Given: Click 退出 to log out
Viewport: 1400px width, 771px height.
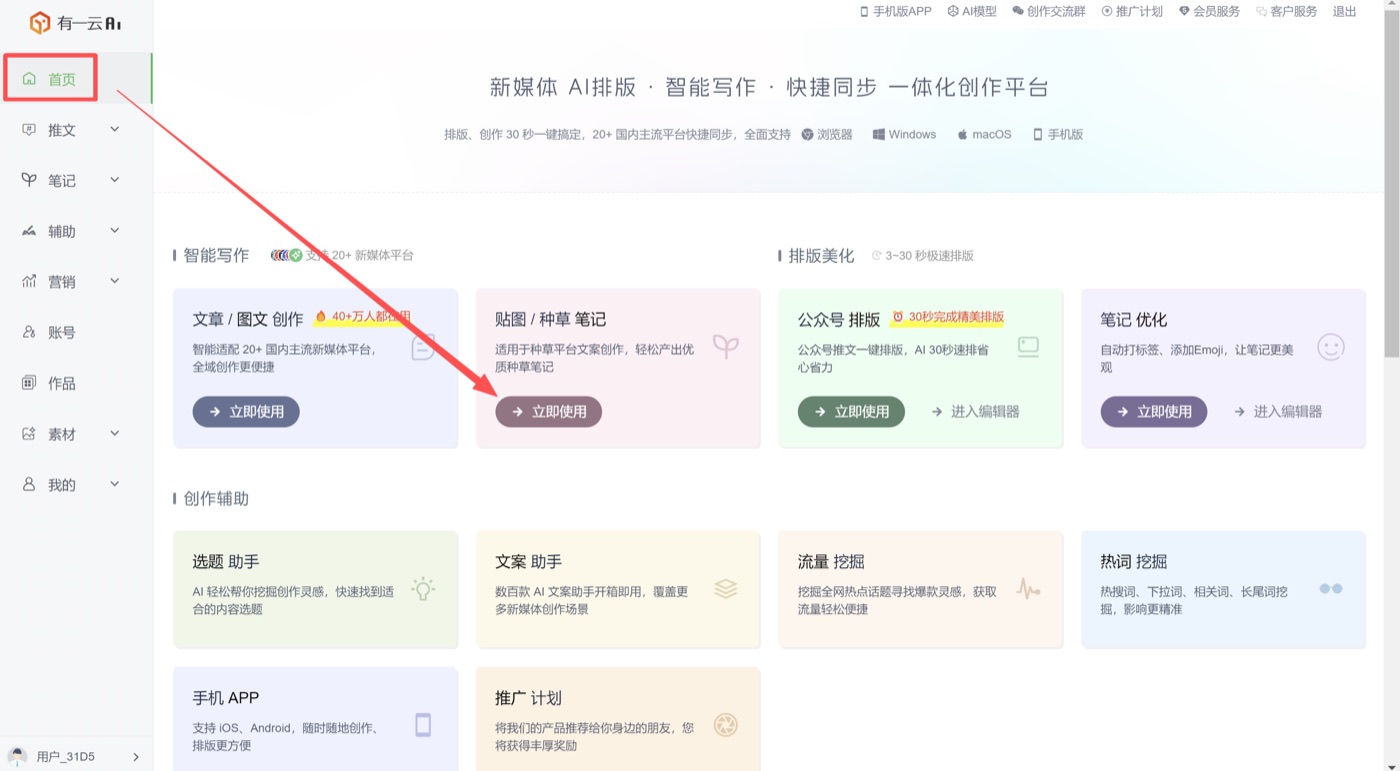Looking at the screenshot, I should [1345, 11].
